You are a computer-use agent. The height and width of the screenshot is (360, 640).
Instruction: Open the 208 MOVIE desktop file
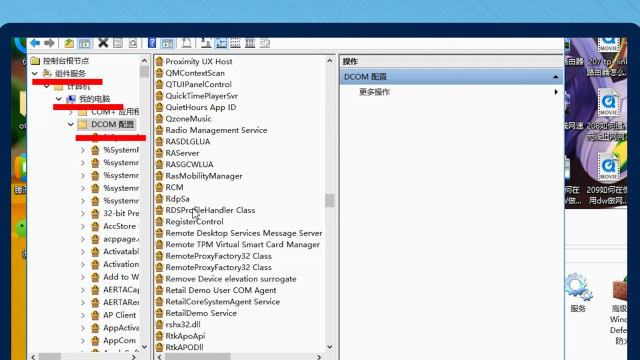608,115
